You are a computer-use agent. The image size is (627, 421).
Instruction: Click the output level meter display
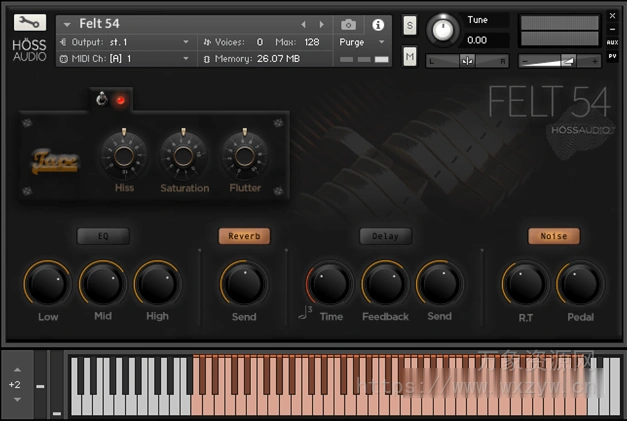(560, 31)
